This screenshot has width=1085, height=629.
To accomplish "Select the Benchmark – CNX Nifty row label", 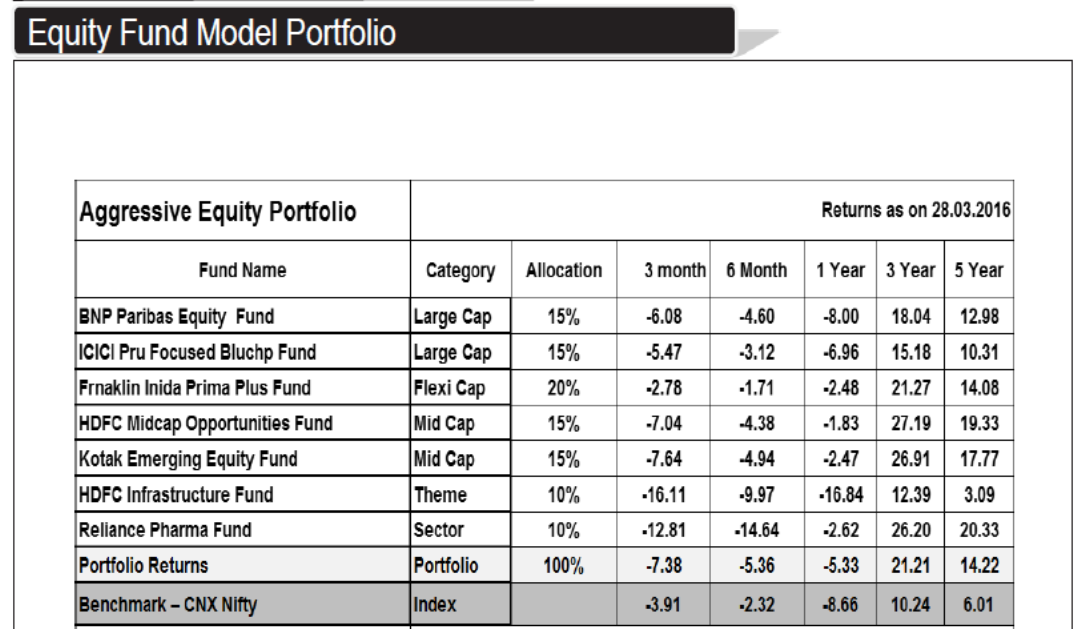I will click(x=167, y=605).
